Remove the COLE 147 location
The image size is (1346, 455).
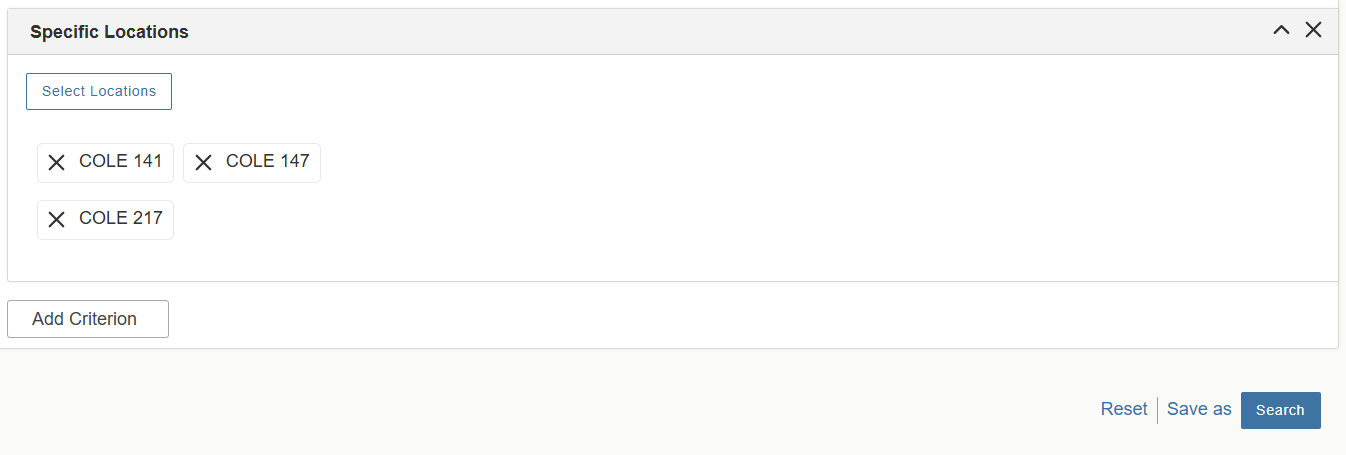[203, 163]
